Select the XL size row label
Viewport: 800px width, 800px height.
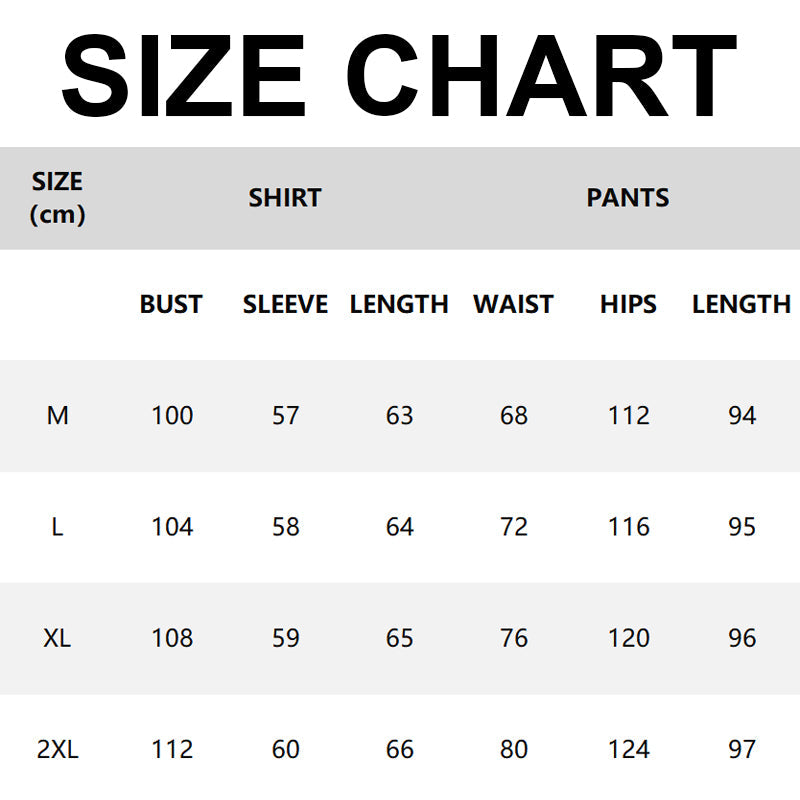pyautogui.click(x=58, y=638)
